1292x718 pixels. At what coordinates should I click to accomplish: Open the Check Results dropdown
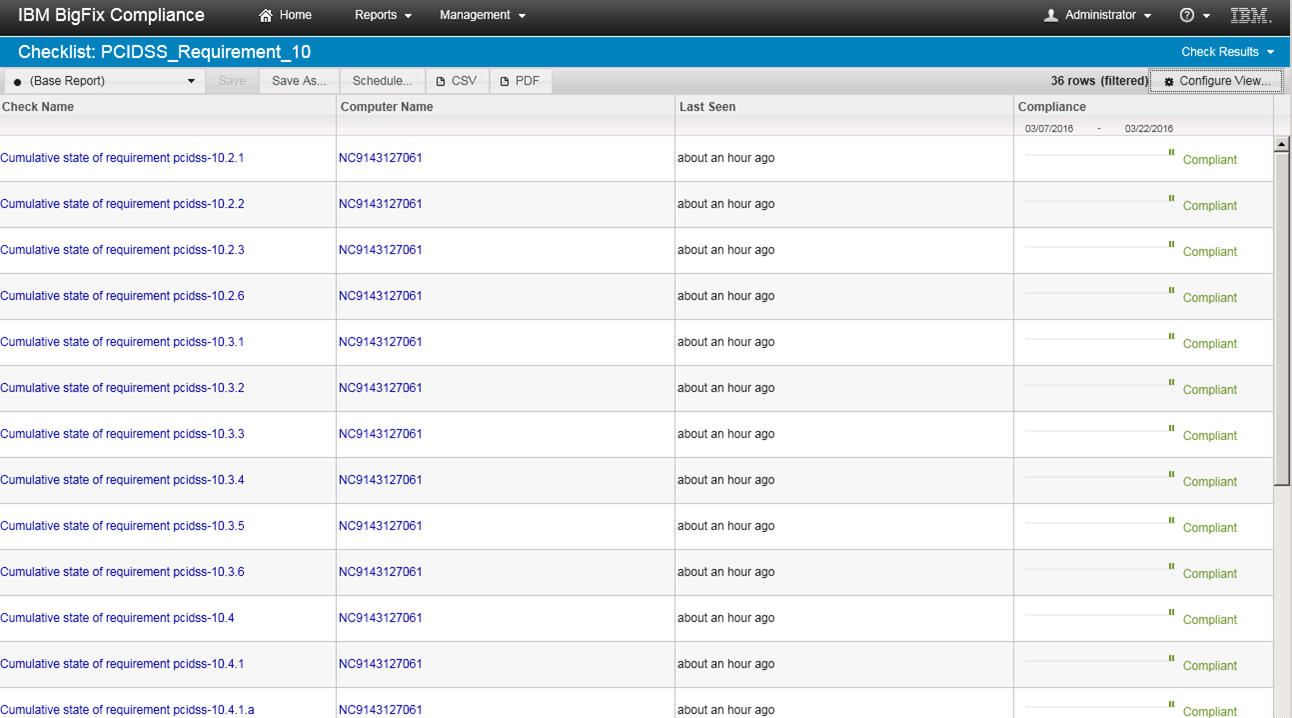(1228, 52)
